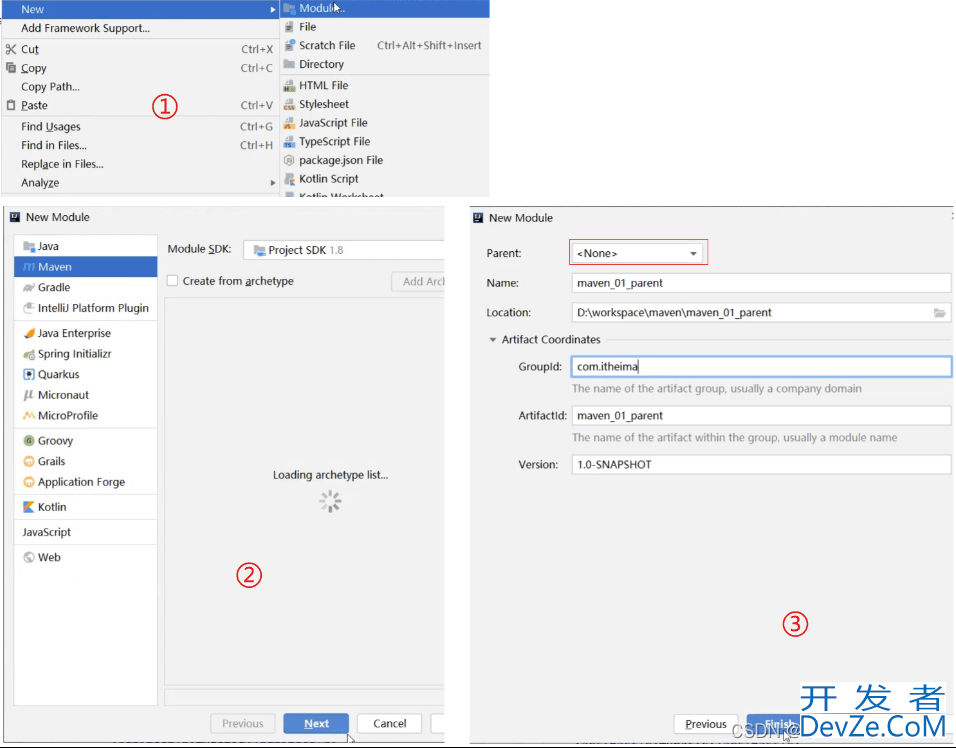
Task: Click the Add Archetype button
Action: 419,281
